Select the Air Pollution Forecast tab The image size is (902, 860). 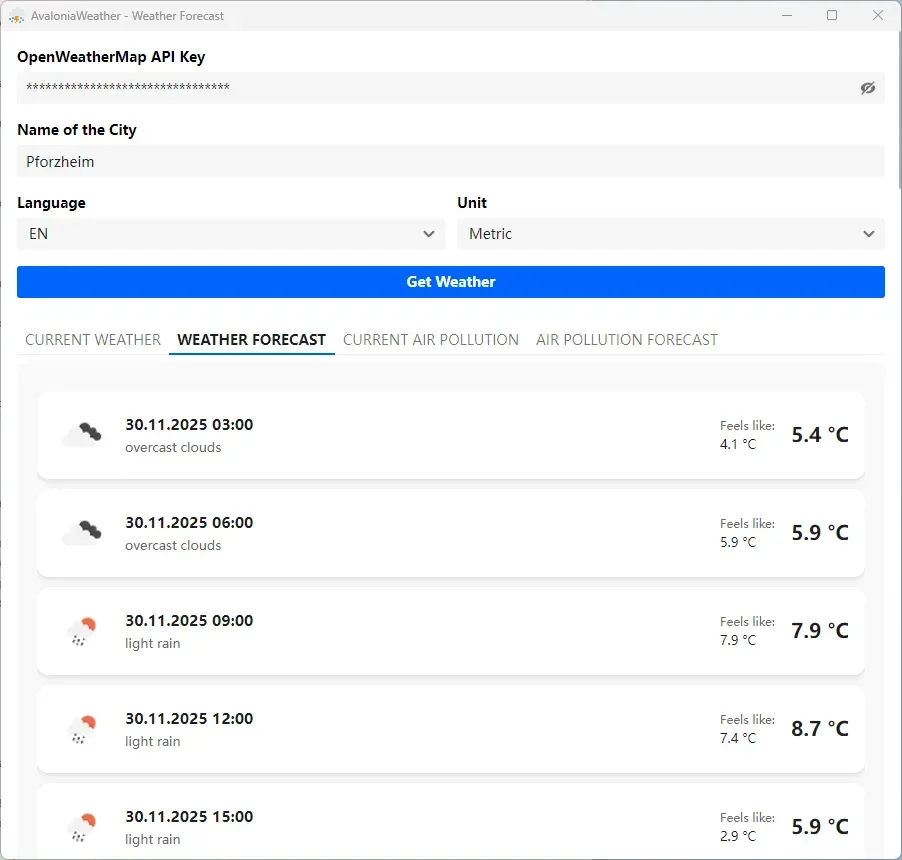pos(626,340)
